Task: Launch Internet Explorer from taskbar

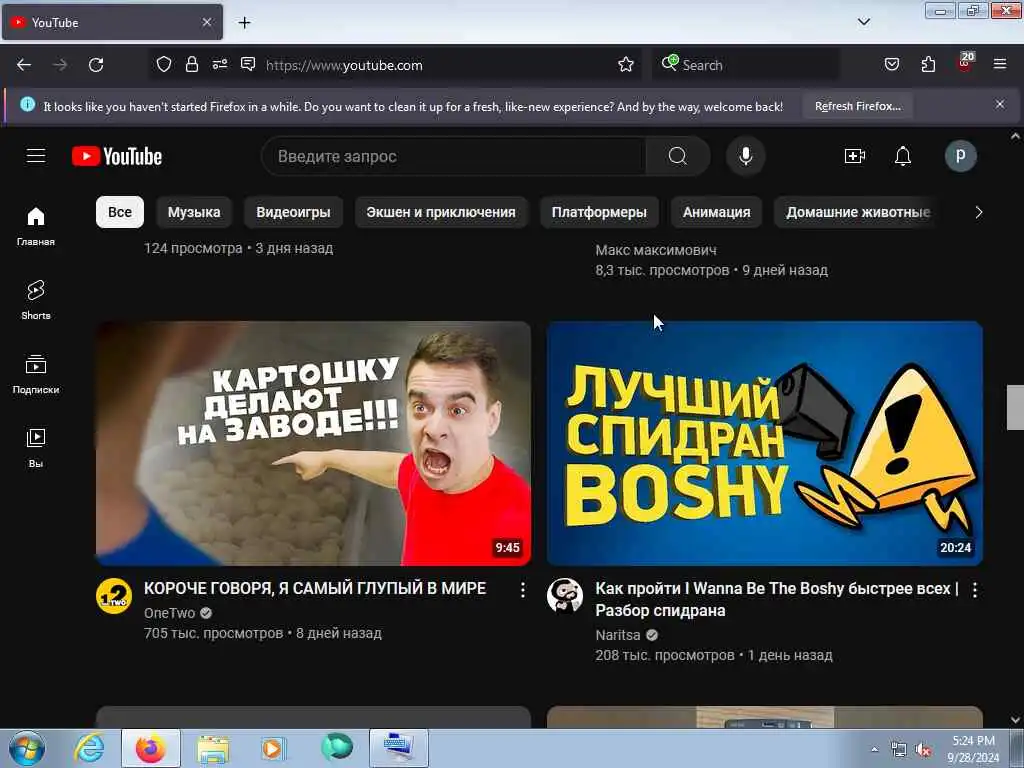Action: click(x=89, y=748)
